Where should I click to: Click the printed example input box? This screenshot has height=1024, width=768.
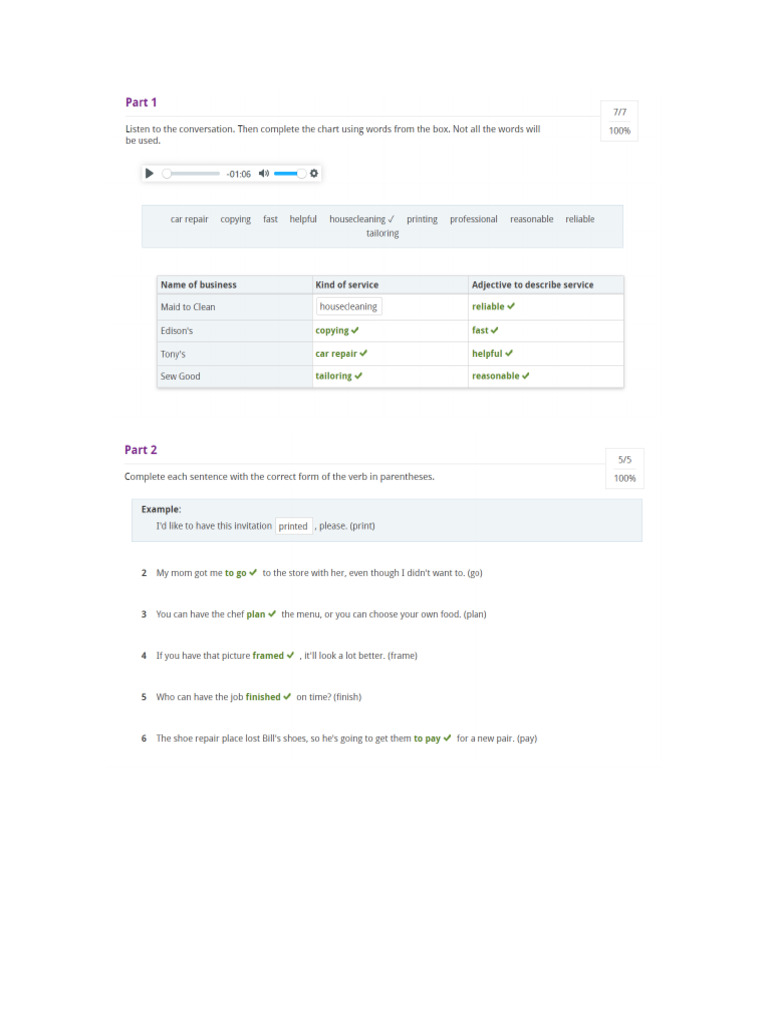pyautogui.click(x=293, y=526)
